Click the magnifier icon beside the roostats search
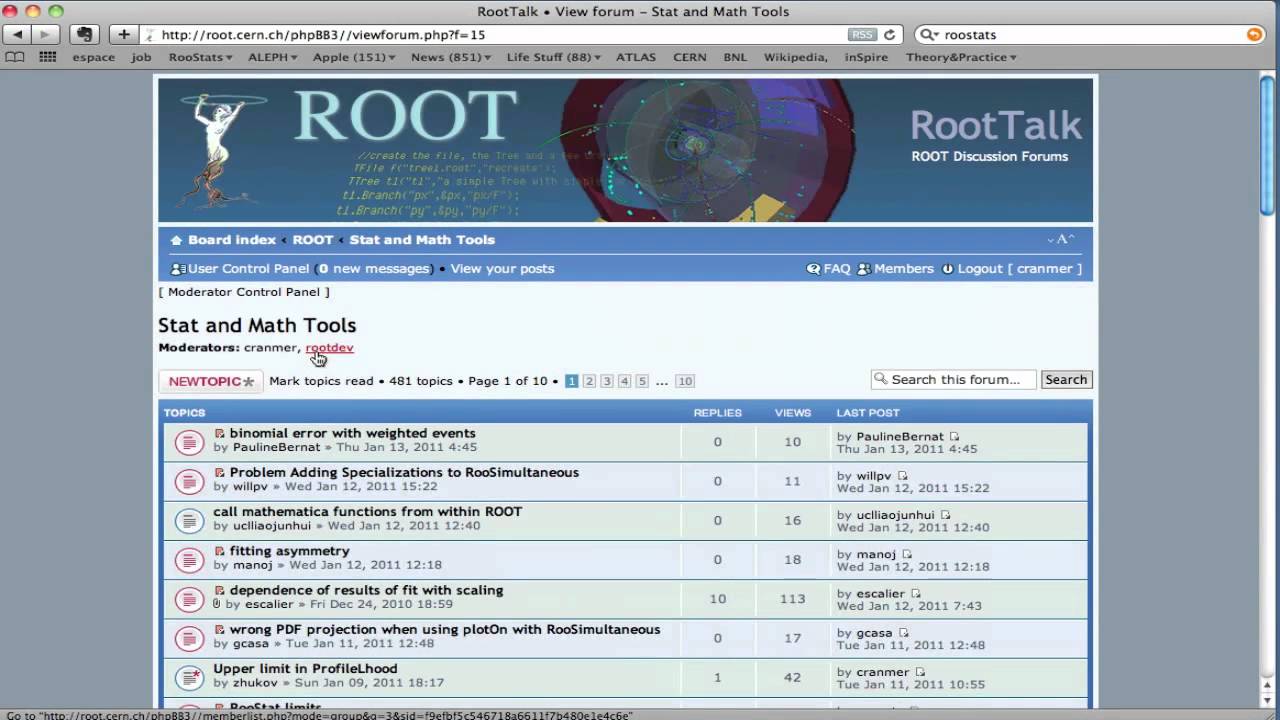The height and width of the screenshot is (720, 1280). pos(930,34)
